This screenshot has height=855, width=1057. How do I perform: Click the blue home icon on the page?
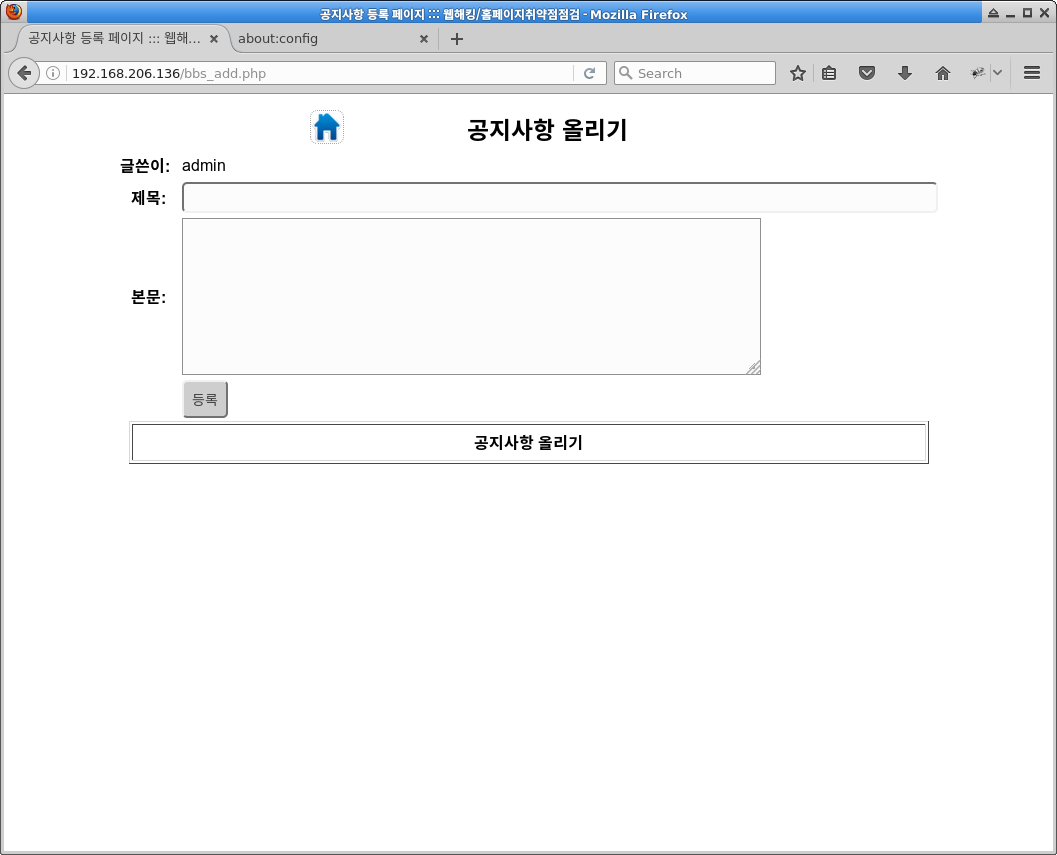pyautogui.click(x=327, y=127)
